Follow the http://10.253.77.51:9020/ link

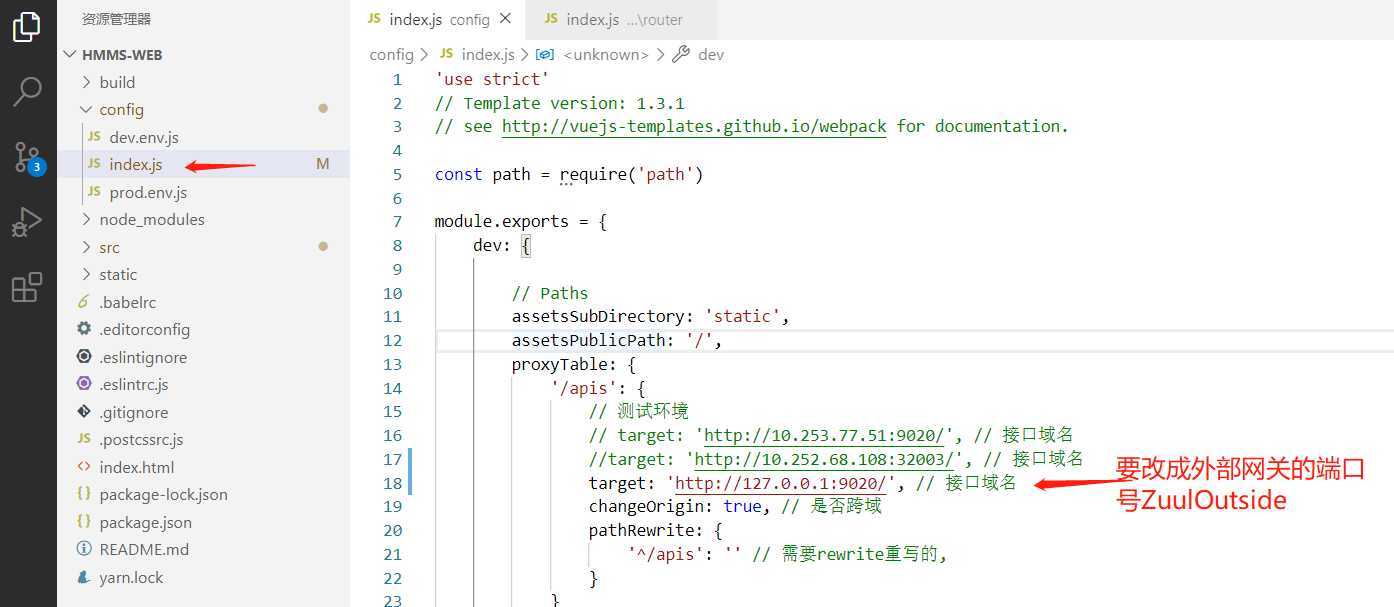pos(825,435)
